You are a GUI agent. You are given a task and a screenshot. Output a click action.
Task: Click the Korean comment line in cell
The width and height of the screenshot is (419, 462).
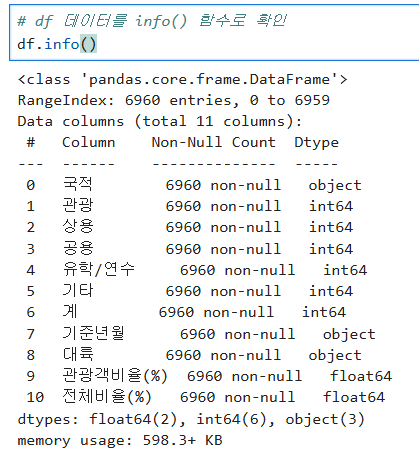coord(152,21)
